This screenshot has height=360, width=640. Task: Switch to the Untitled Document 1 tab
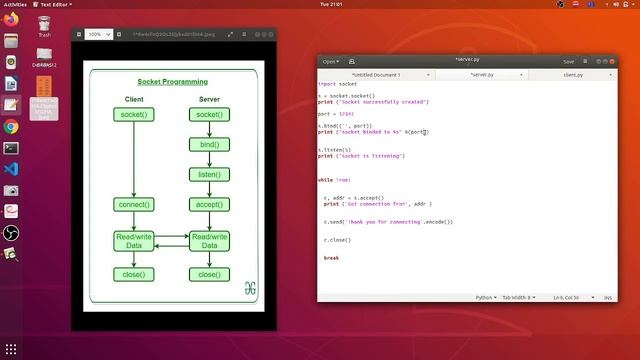[x=376, y=75]
